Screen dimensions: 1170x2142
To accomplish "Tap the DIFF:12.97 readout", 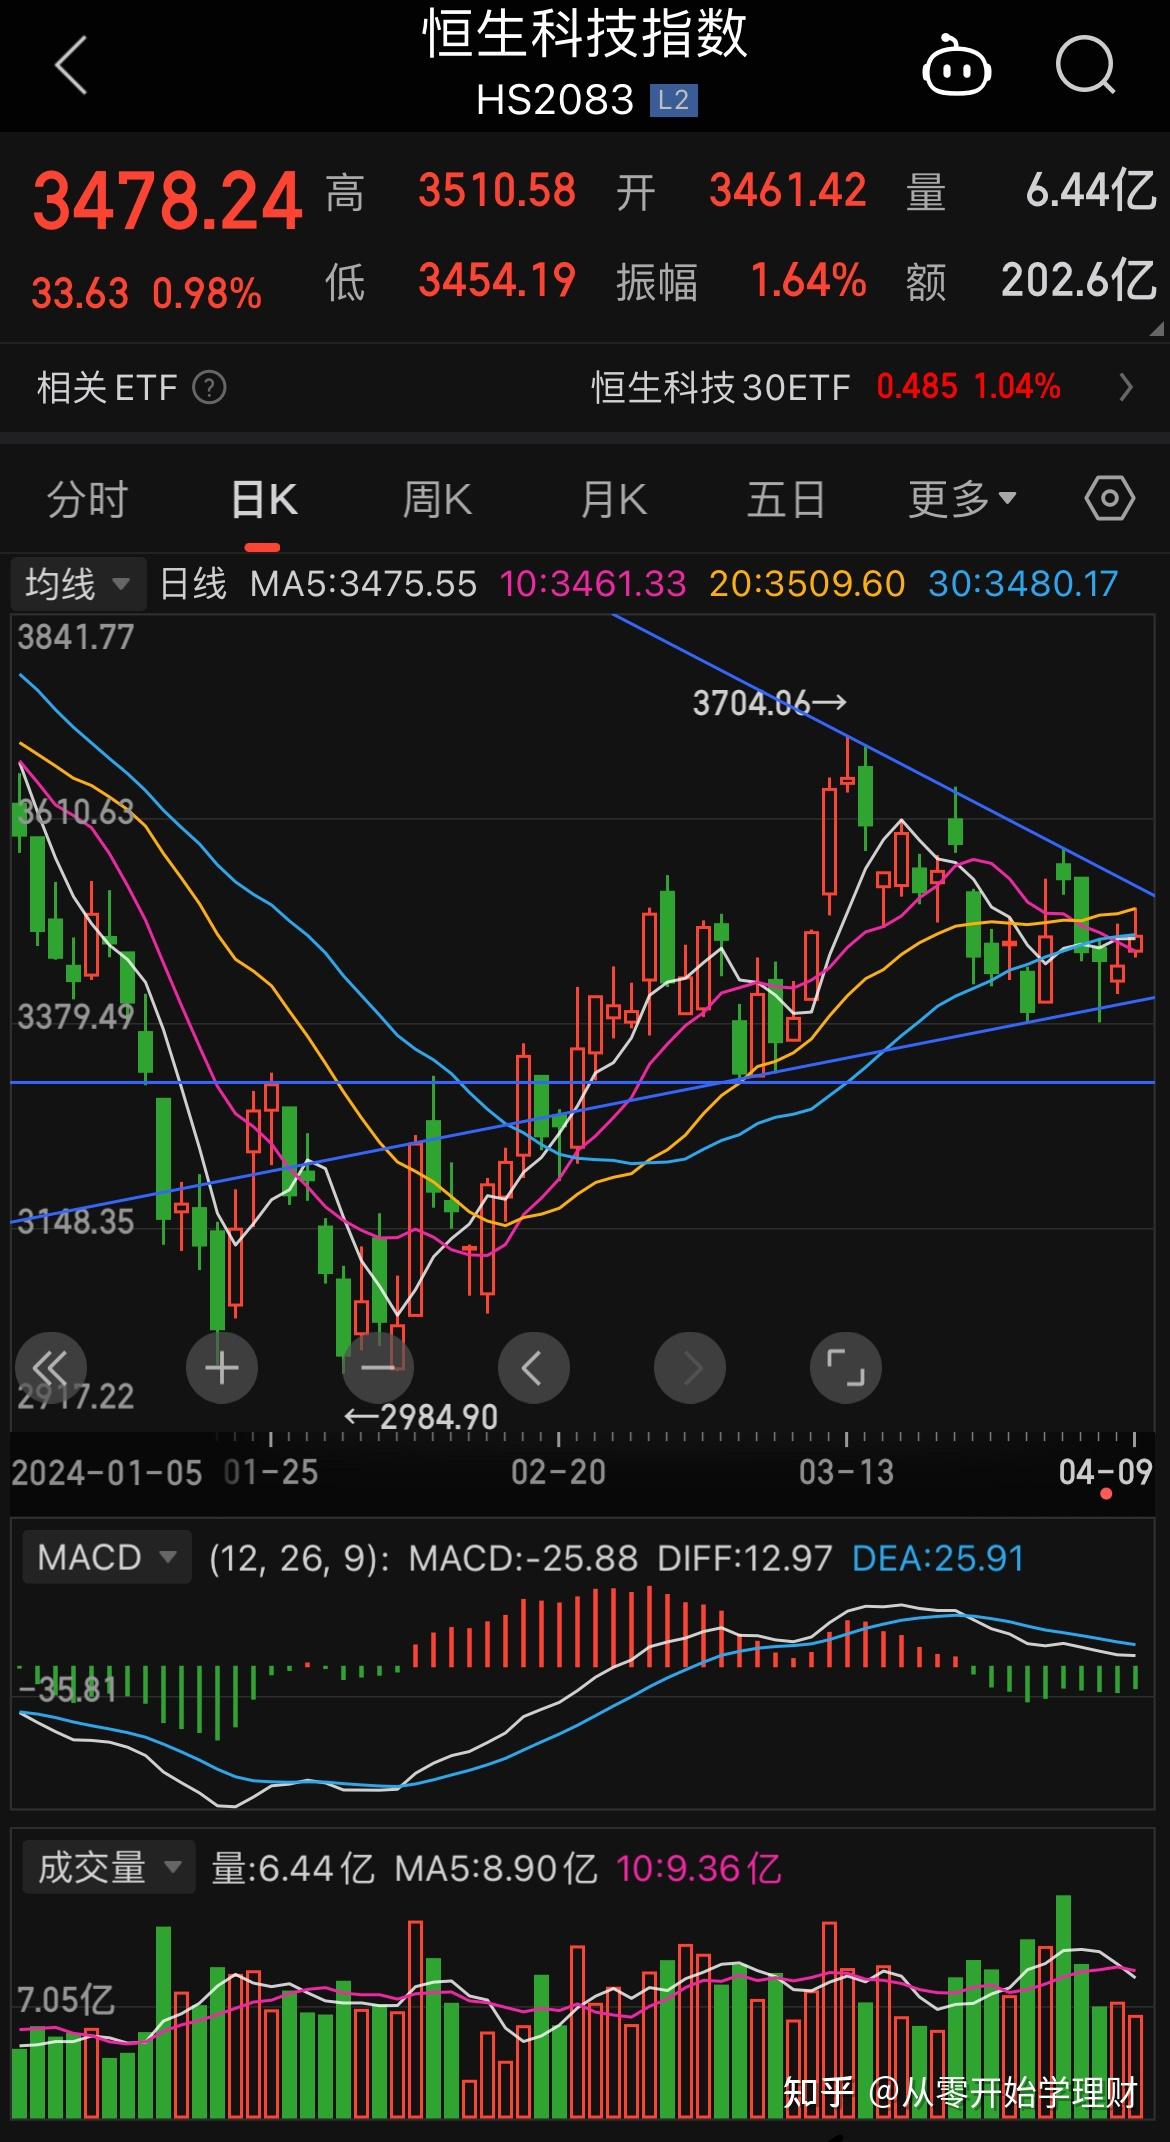I will pos(744,1557).
